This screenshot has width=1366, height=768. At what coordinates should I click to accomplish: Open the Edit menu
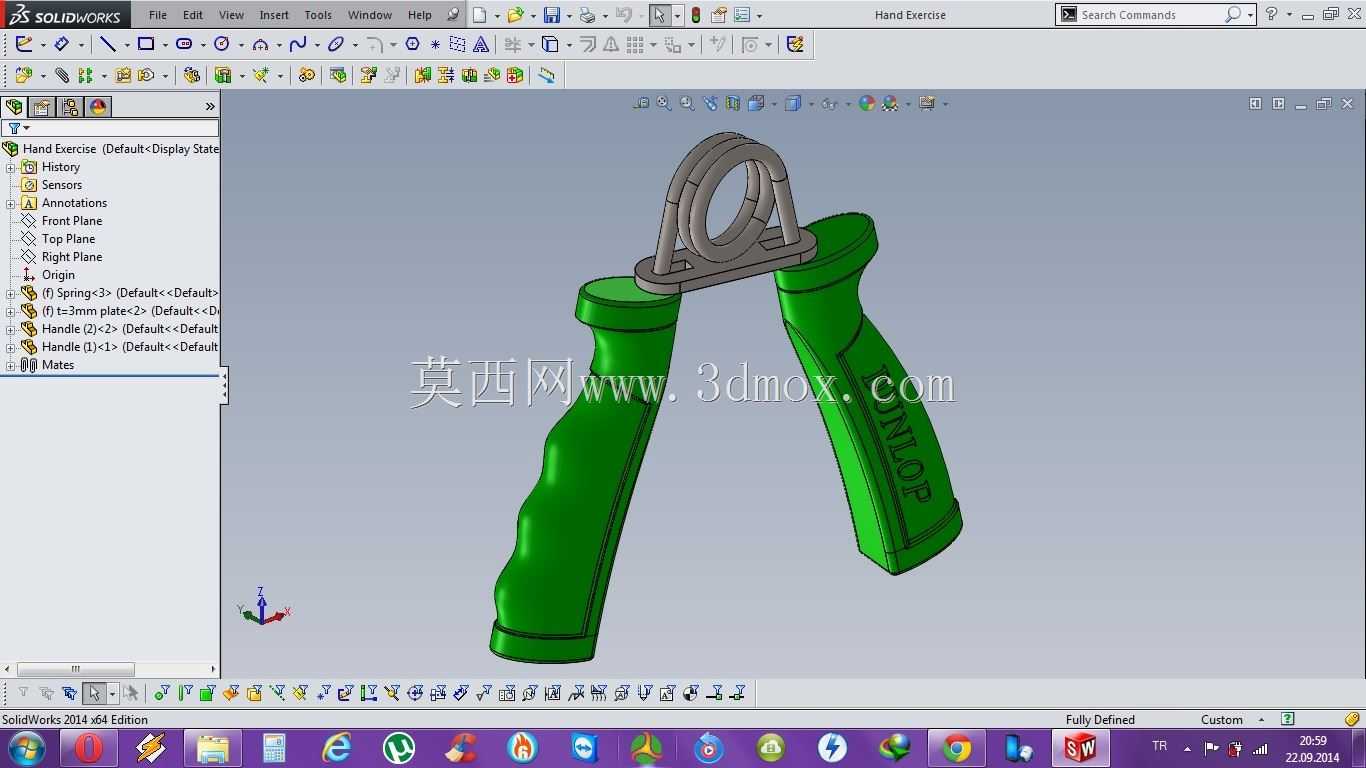click(x=193, y=15)
